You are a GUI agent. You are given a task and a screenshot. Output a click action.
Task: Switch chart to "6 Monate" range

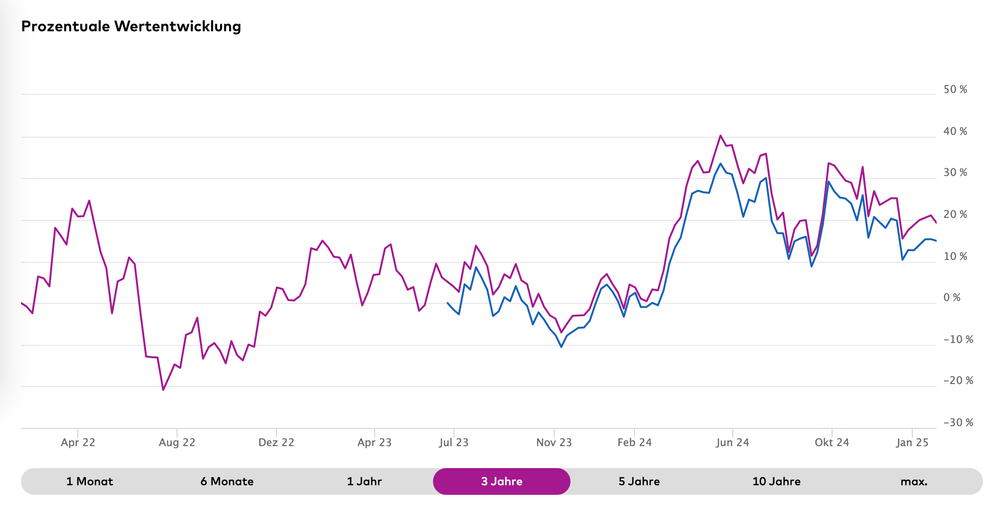tap(227, 481)
